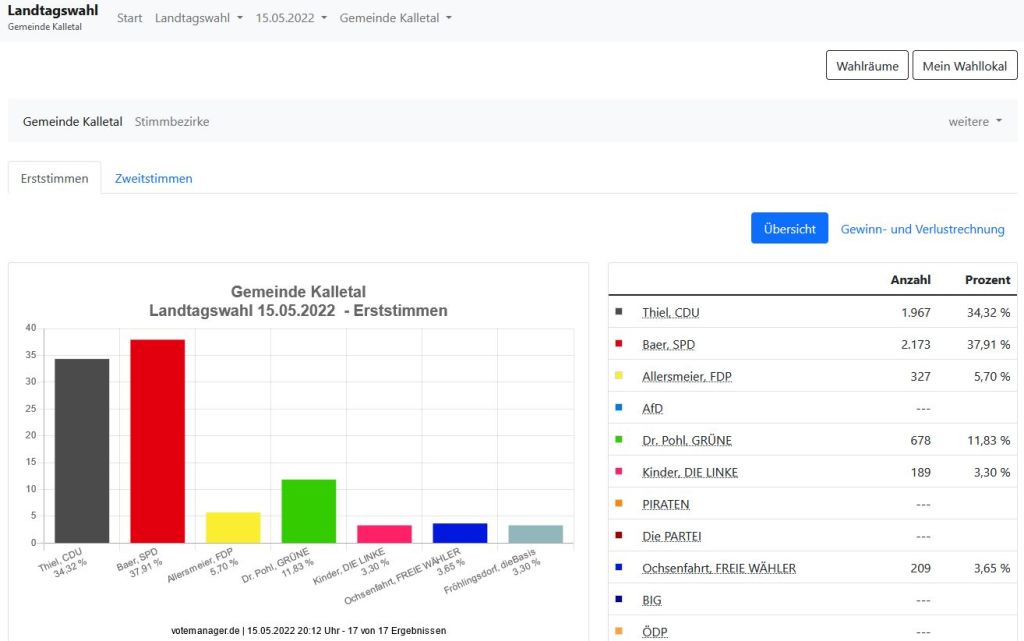Click the blue FREIE WÄHLER color swatch
1024x641 pixels.
point(618,567)
